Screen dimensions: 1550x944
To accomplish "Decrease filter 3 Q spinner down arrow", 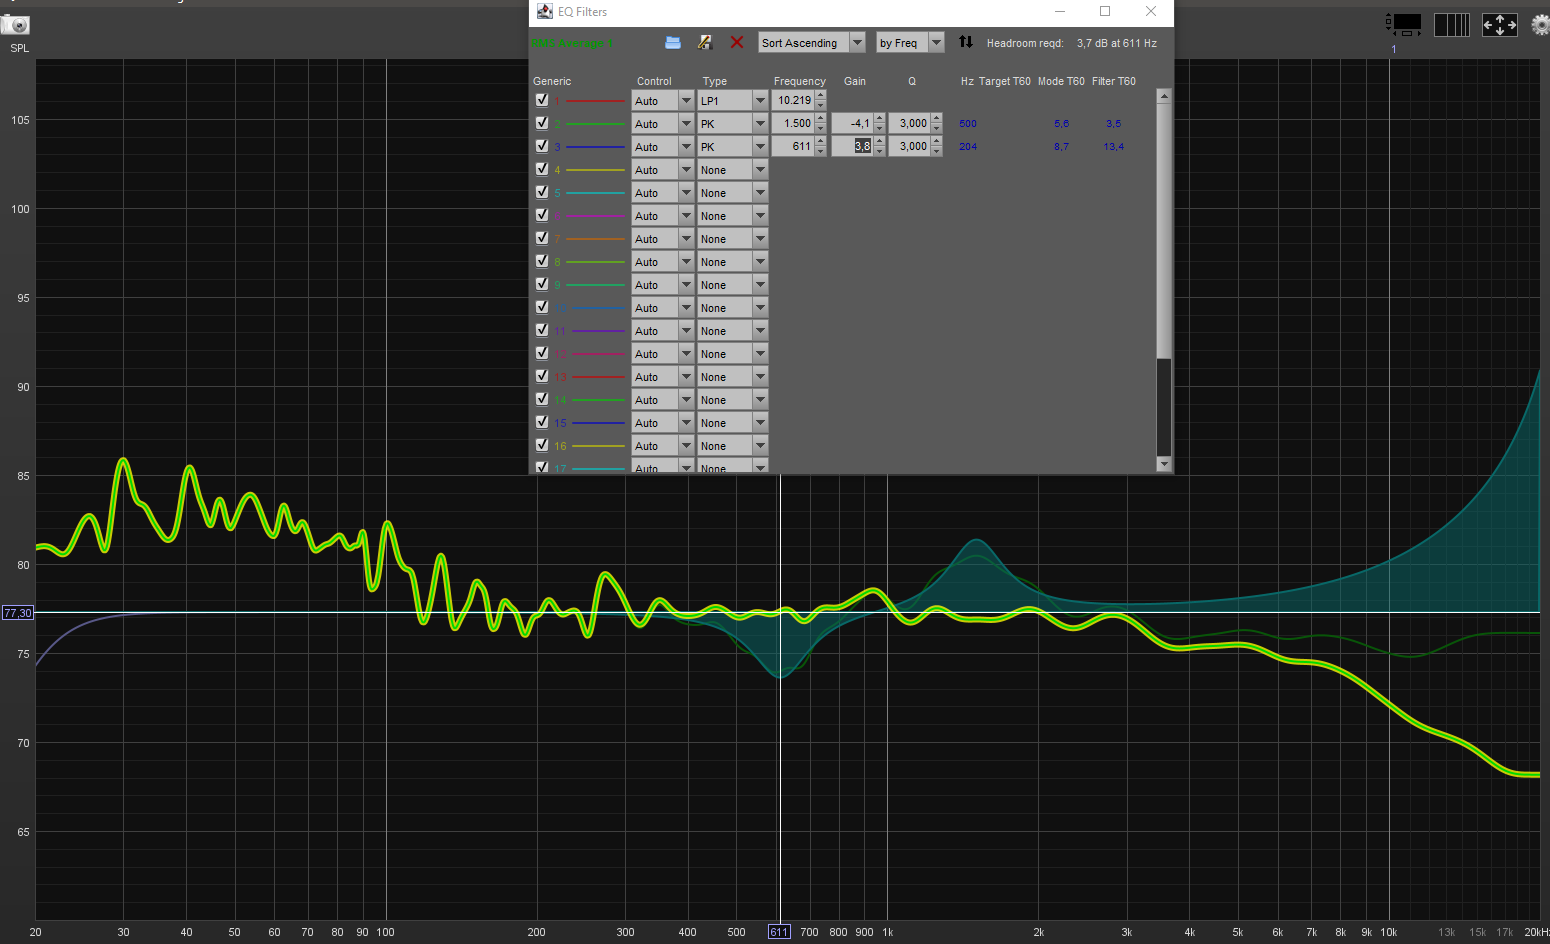I will pos(937,151).
